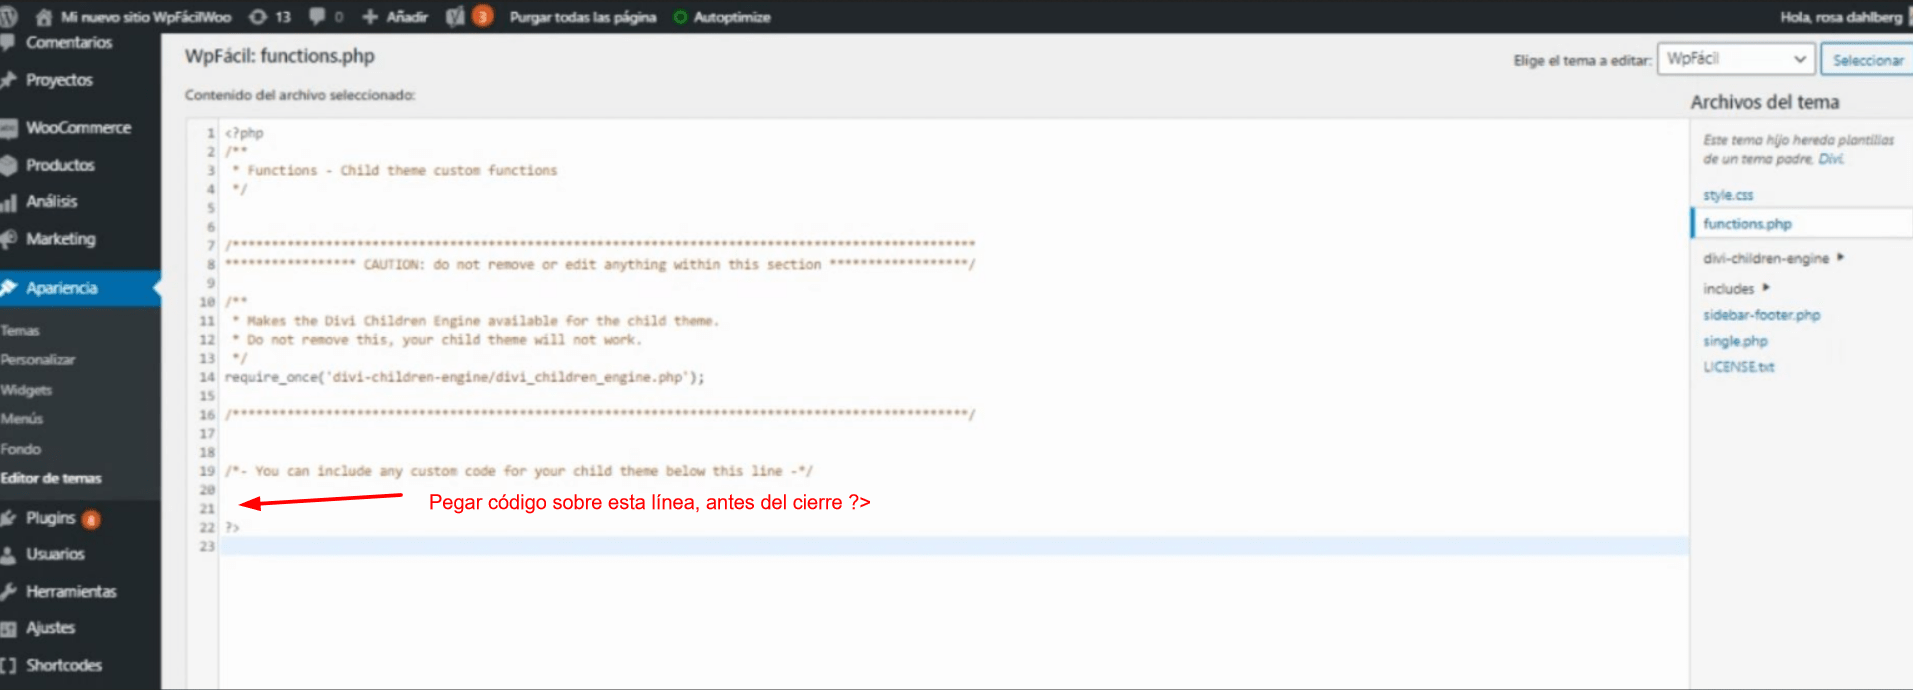
Task: Go to Productos section
Action: pyautogui.click(x=60, y=165)
